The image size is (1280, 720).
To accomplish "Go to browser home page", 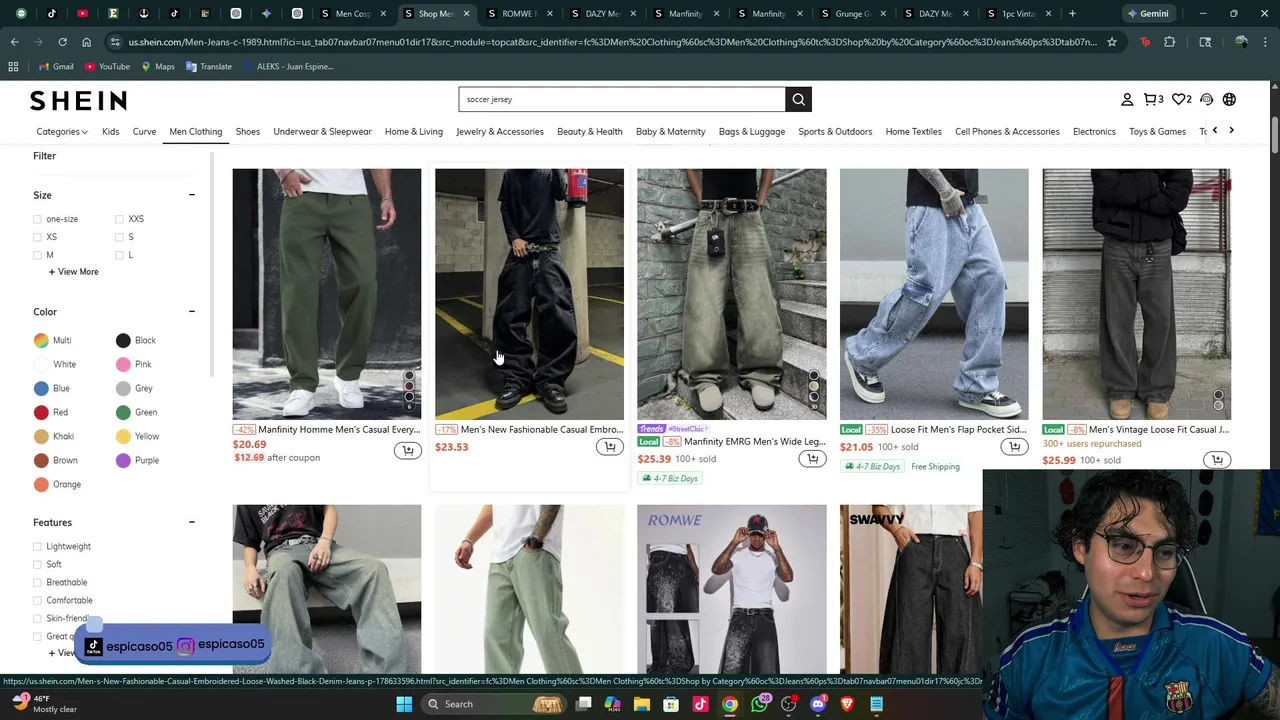I will pyautogui.click(x=86, y=42).
